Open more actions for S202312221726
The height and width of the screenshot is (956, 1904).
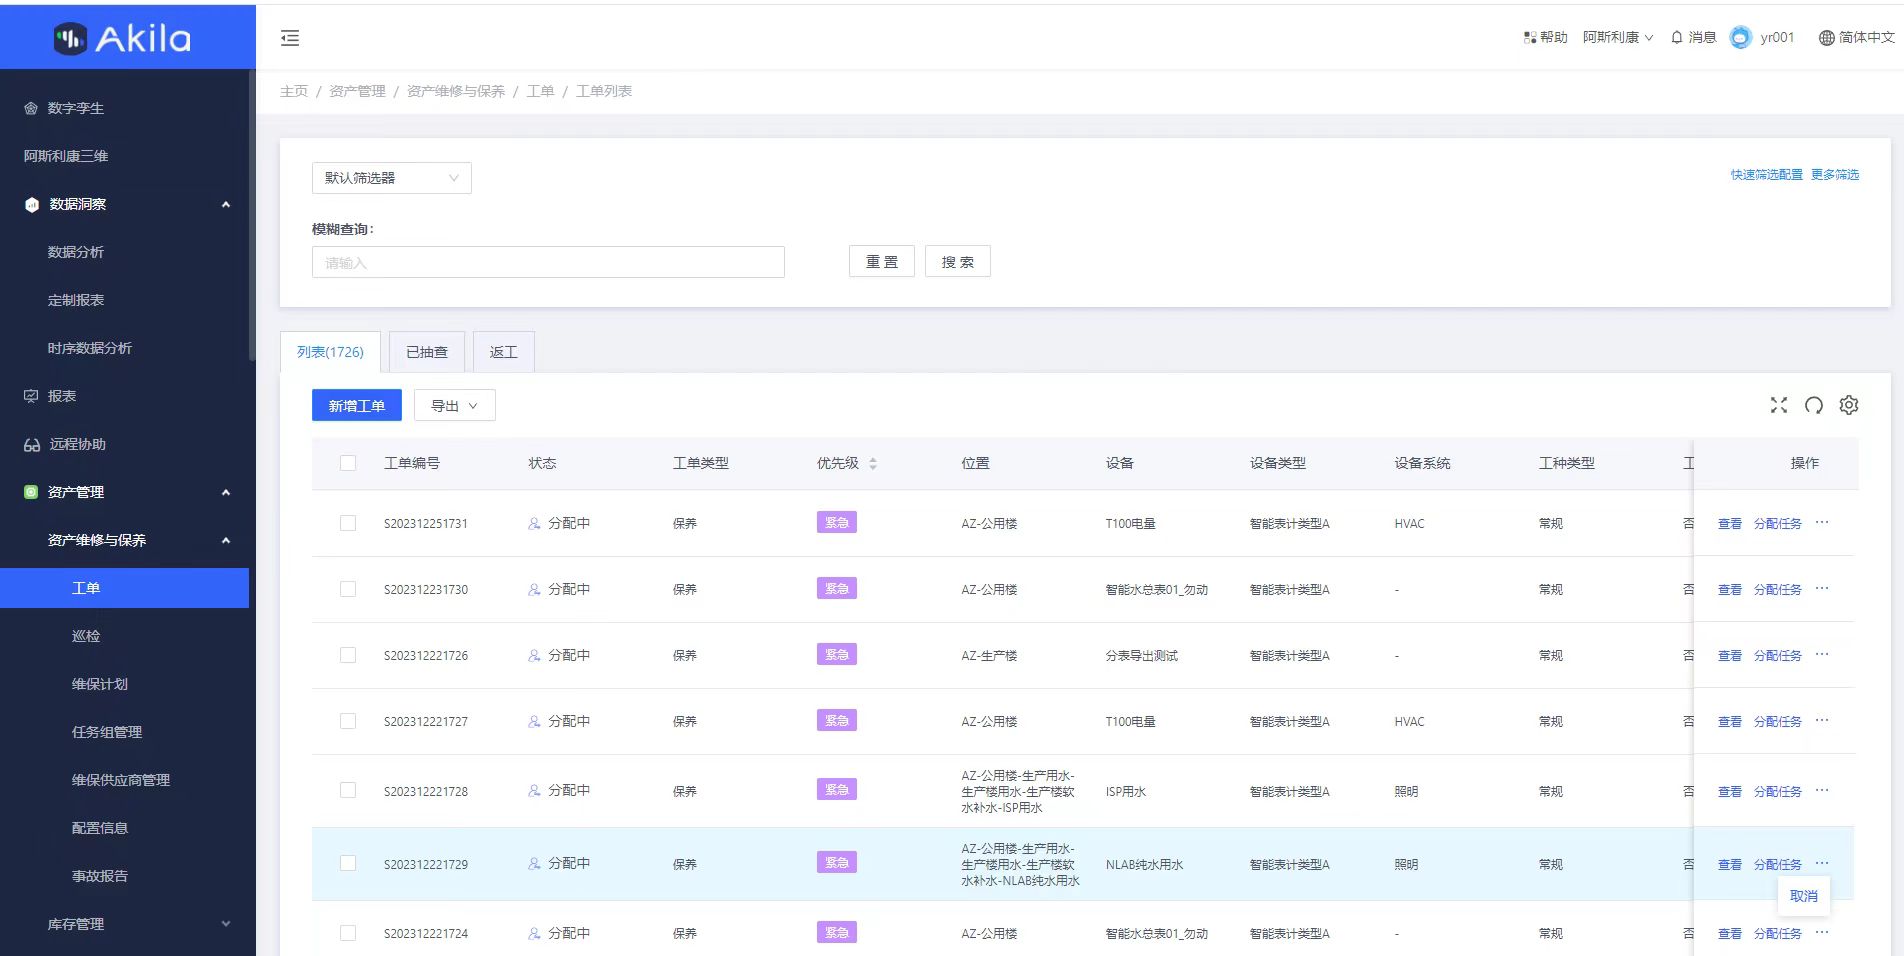1822,654
